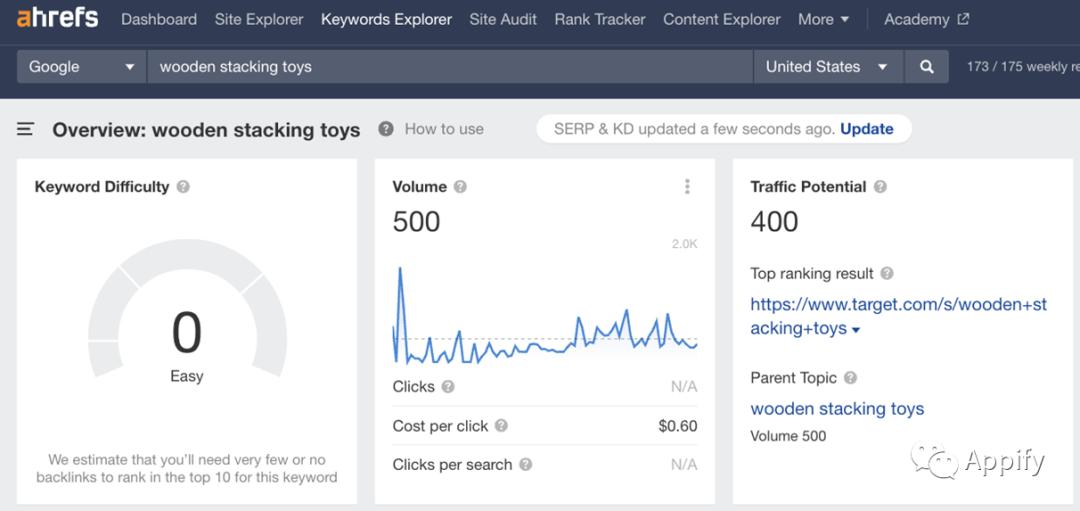This screenshot has height=511, width=1080.
Task: Click help icon next to Parent Topic
Action: pyautogui.click(x=850, y=378)
